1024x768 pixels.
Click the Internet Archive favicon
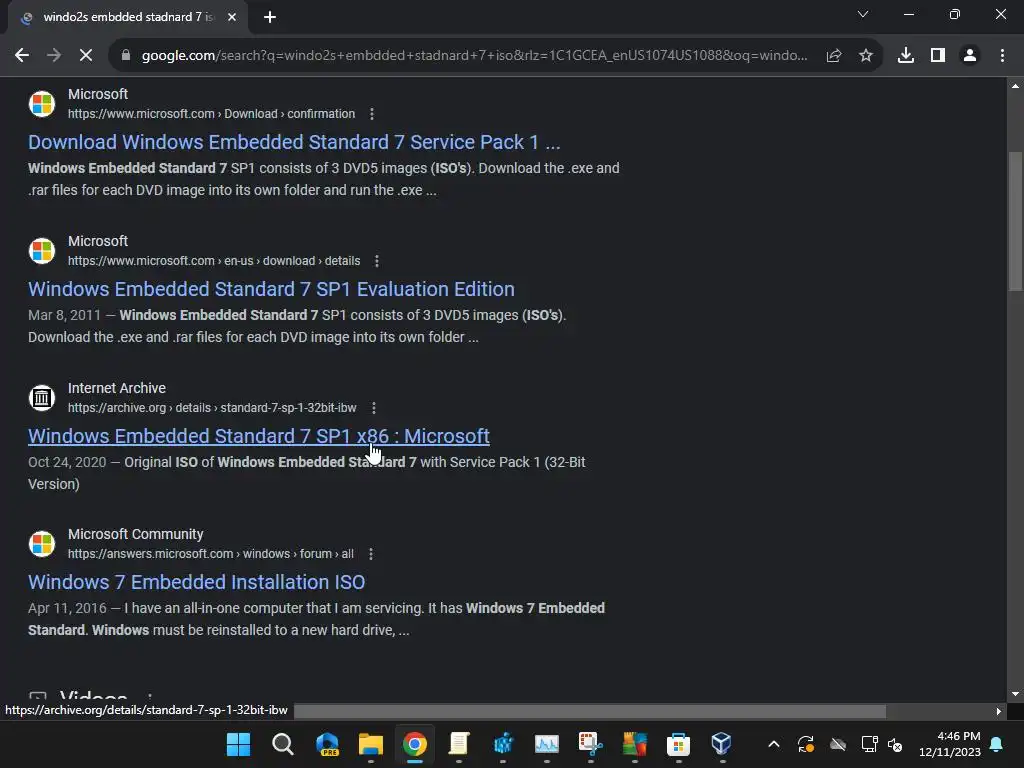point(42,398)
